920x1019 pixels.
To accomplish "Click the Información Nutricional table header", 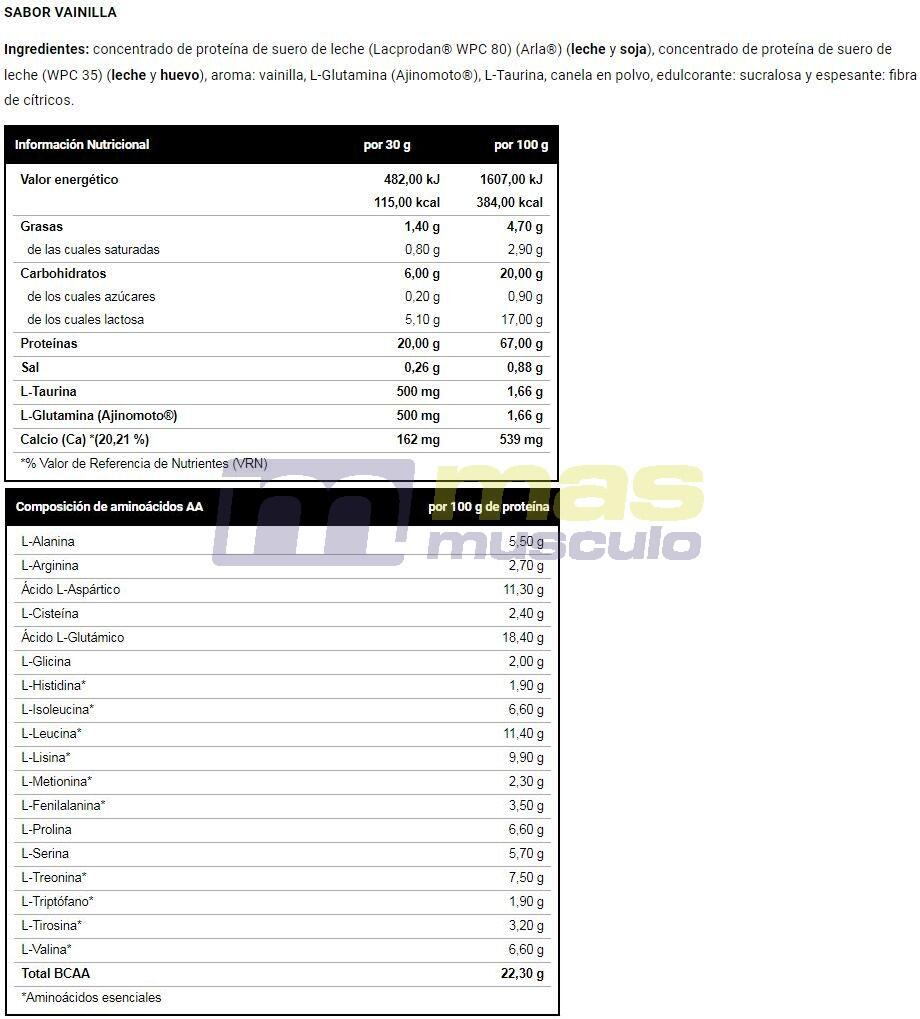I will (82, 144).
